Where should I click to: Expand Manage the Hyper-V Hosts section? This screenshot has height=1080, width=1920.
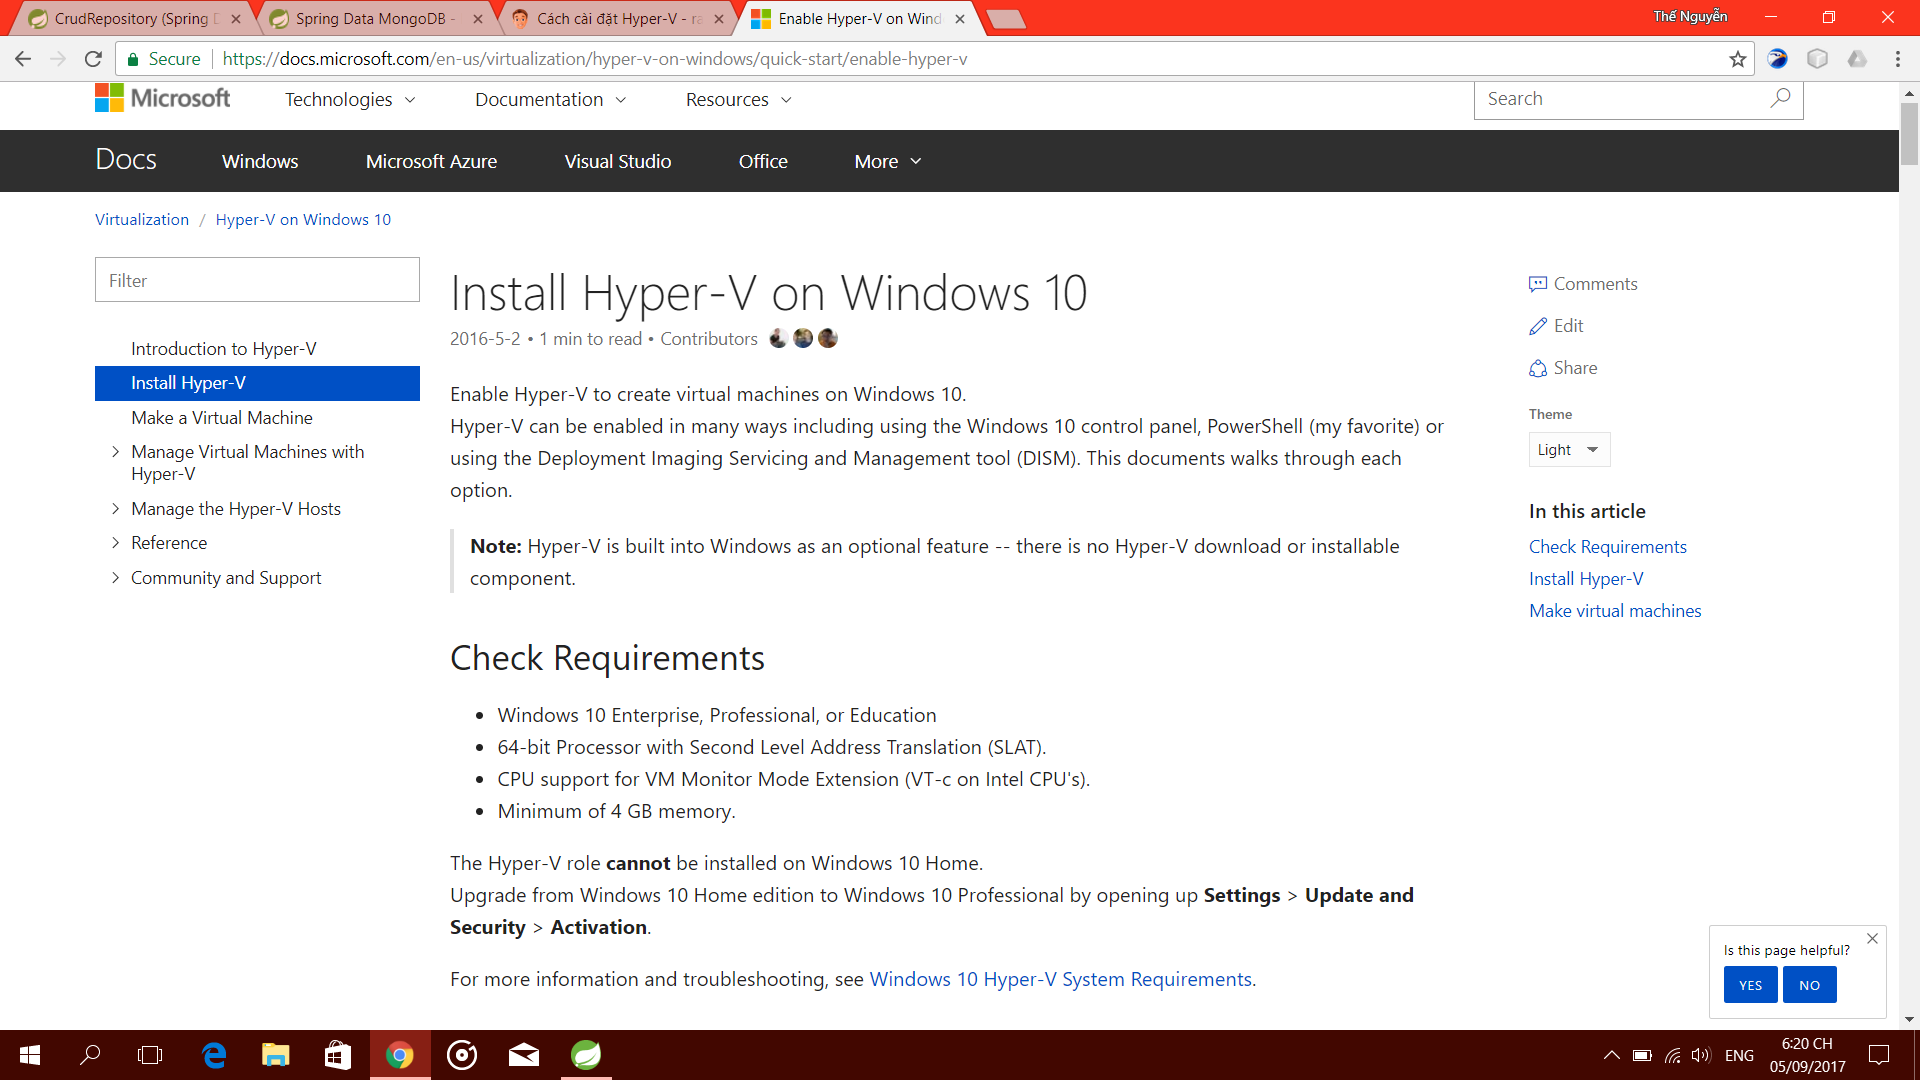coord(116,509)
